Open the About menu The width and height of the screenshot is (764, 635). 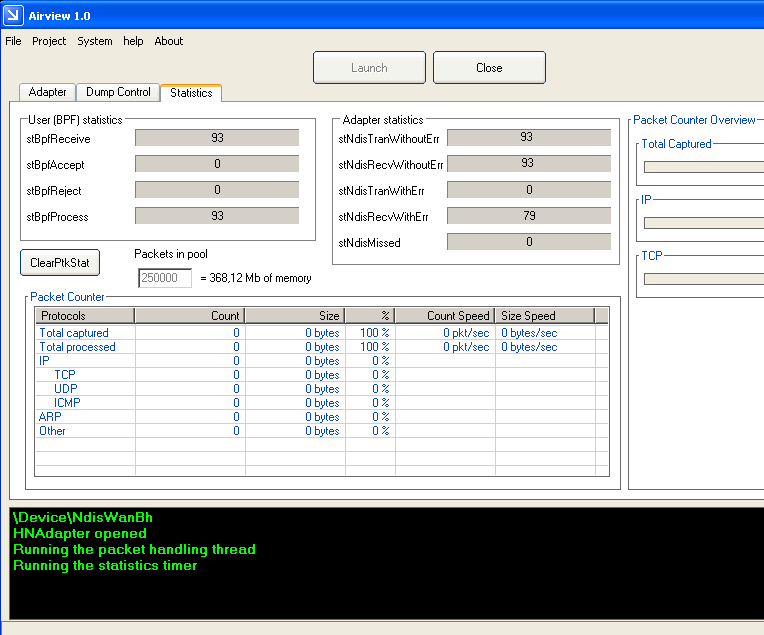click(169, 41)
